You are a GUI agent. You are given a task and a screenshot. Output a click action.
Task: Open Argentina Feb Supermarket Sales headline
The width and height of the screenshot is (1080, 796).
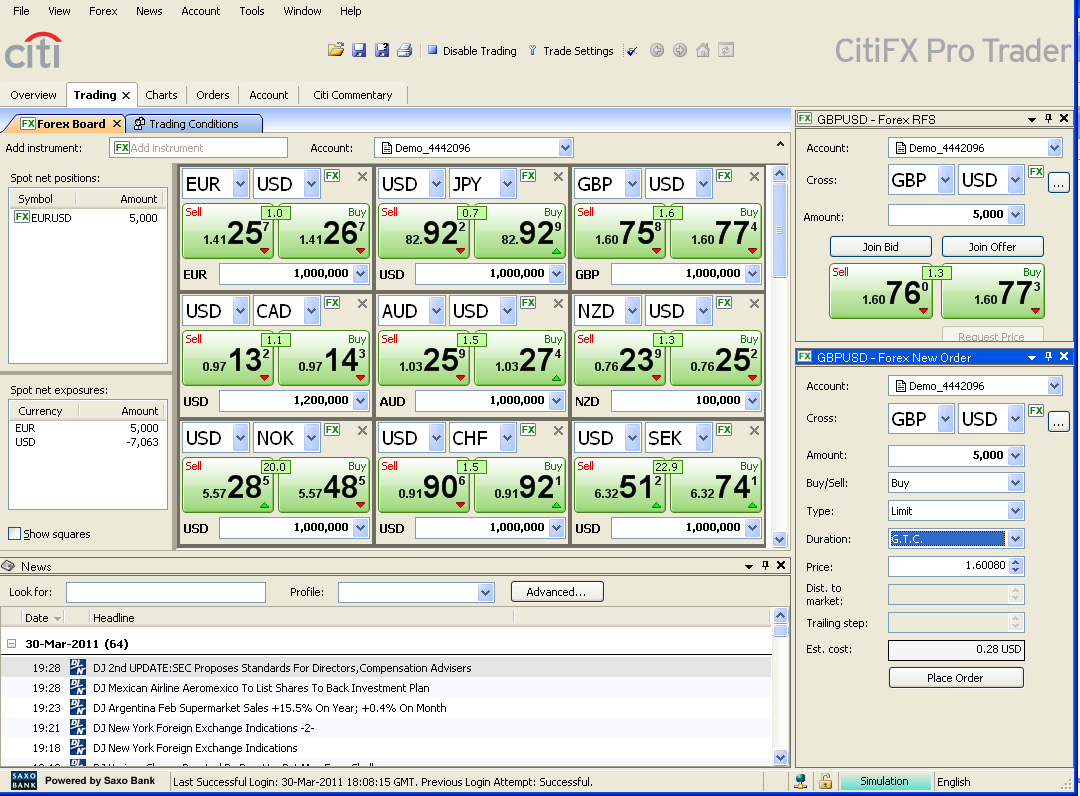coord(269,708)
